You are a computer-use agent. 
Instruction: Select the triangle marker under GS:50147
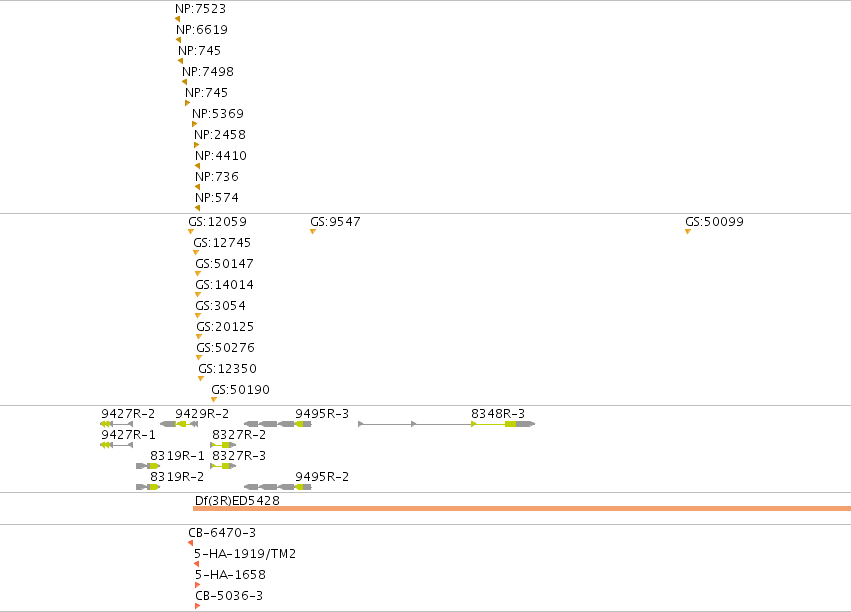tap(198, 273)
